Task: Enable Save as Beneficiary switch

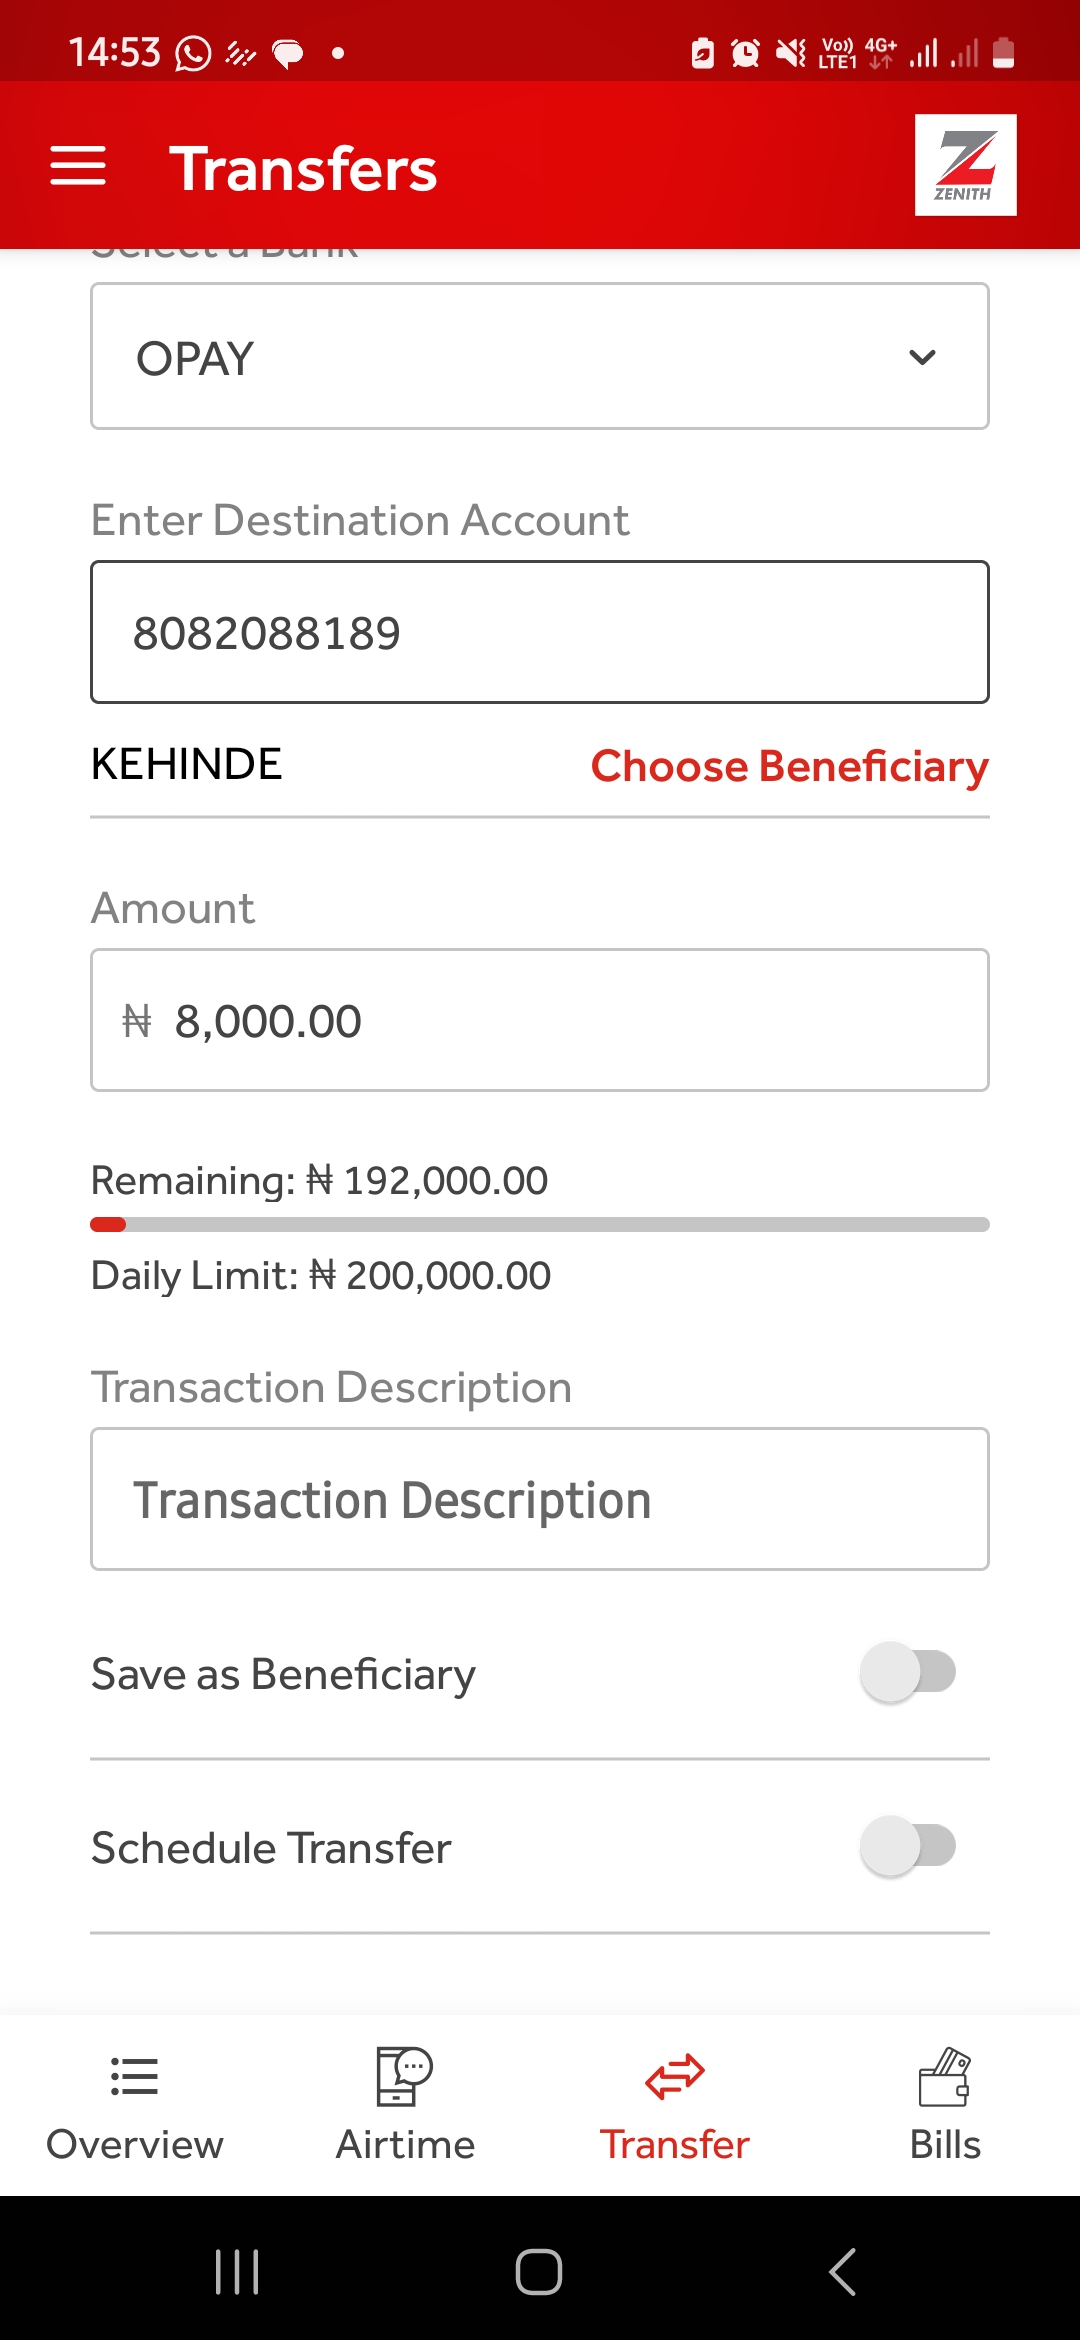Action: (x=908, y=1672)
